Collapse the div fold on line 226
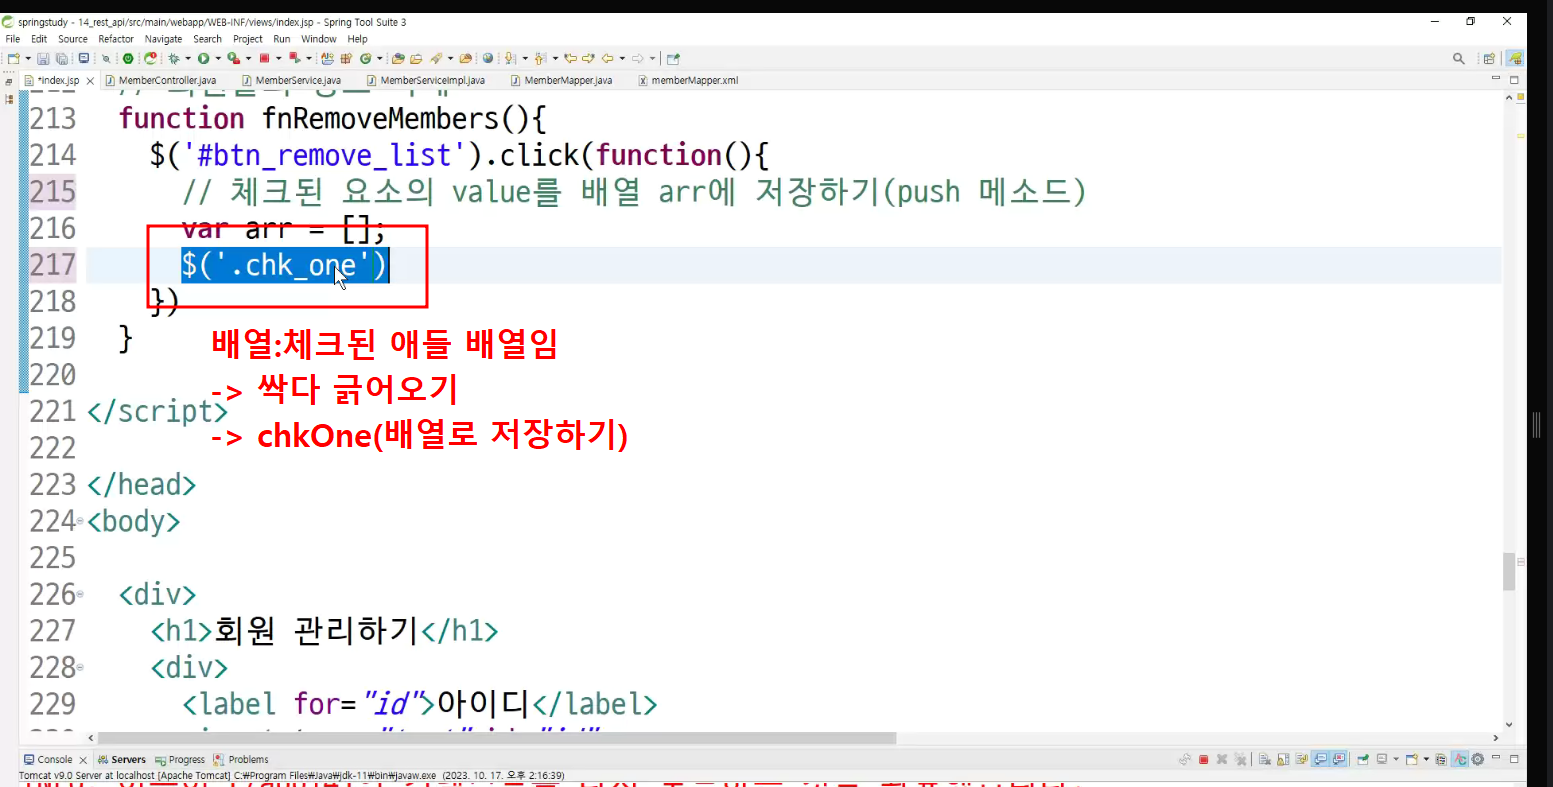The height and width of the screenshot is (787, 1553). click(x=80, y=594)
